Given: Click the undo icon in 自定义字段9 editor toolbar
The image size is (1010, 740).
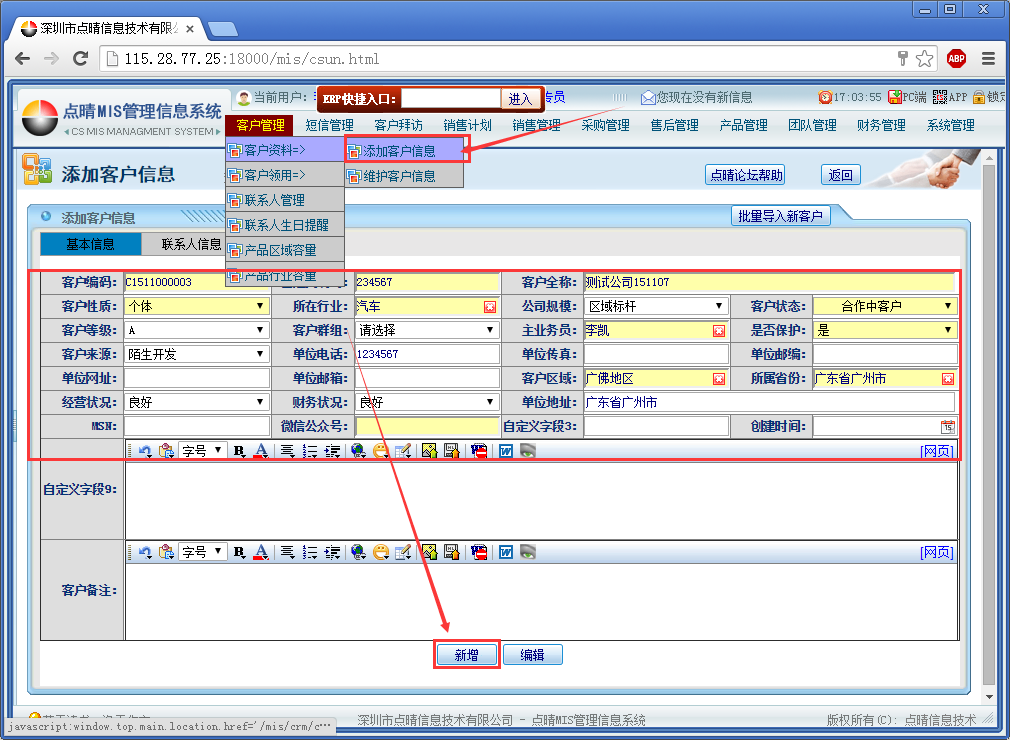Looking at the screenshot, I should [x=145, y=451].
